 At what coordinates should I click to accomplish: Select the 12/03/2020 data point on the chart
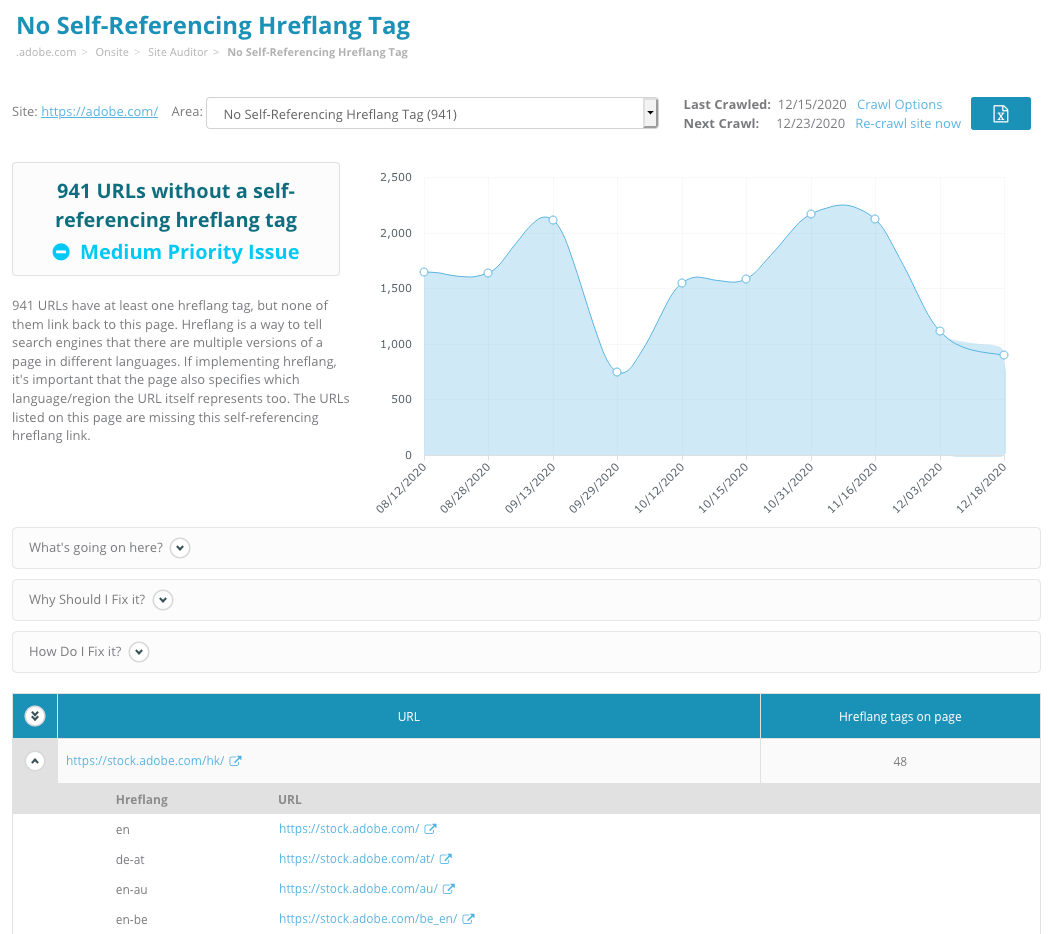click(x=941, y=330)
